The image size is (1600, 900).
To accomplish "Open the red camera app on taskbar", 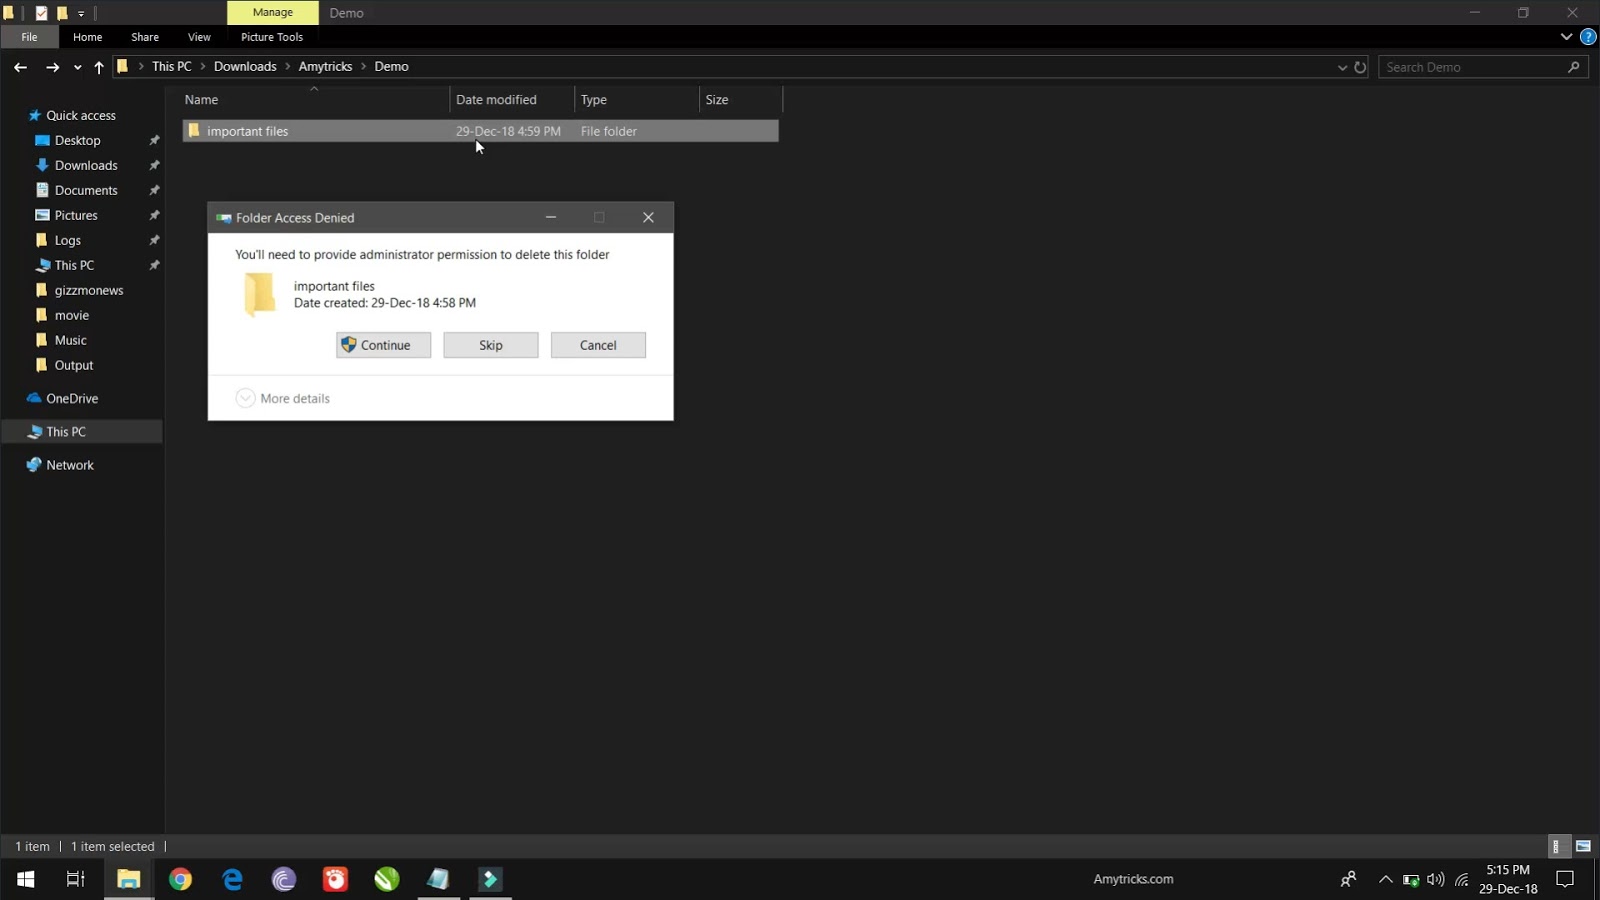I will pyautogui.click(x=335, y=879).
